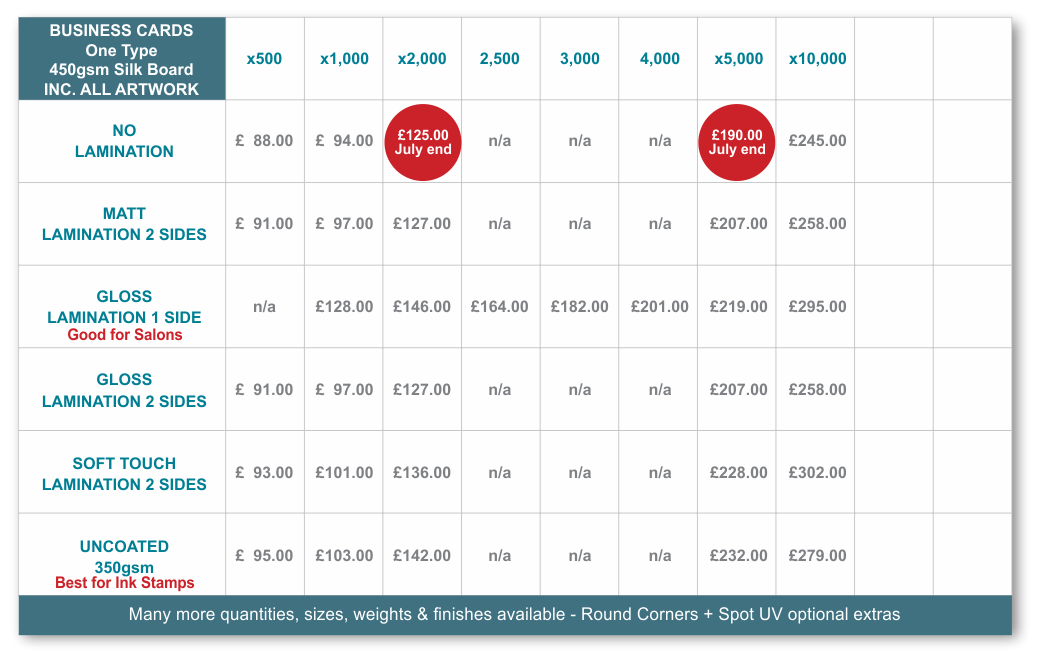Click the Best for Ink Stamps note
This screenshot has height=662, width=1042.
[x=125, y=583]
